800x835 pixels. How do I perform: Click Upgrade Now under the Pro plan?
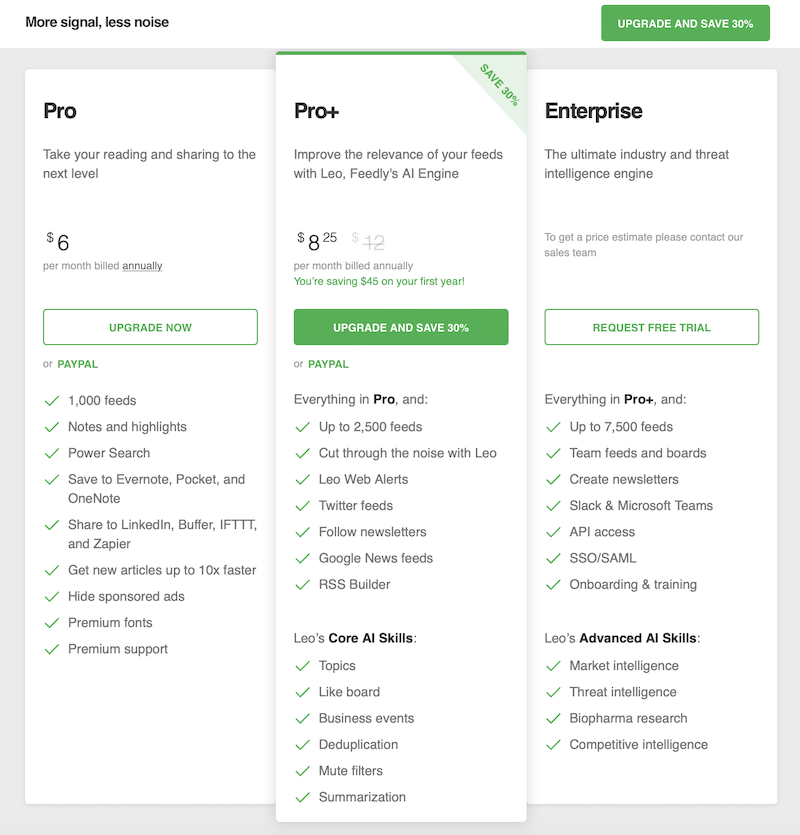coord(150,327)
